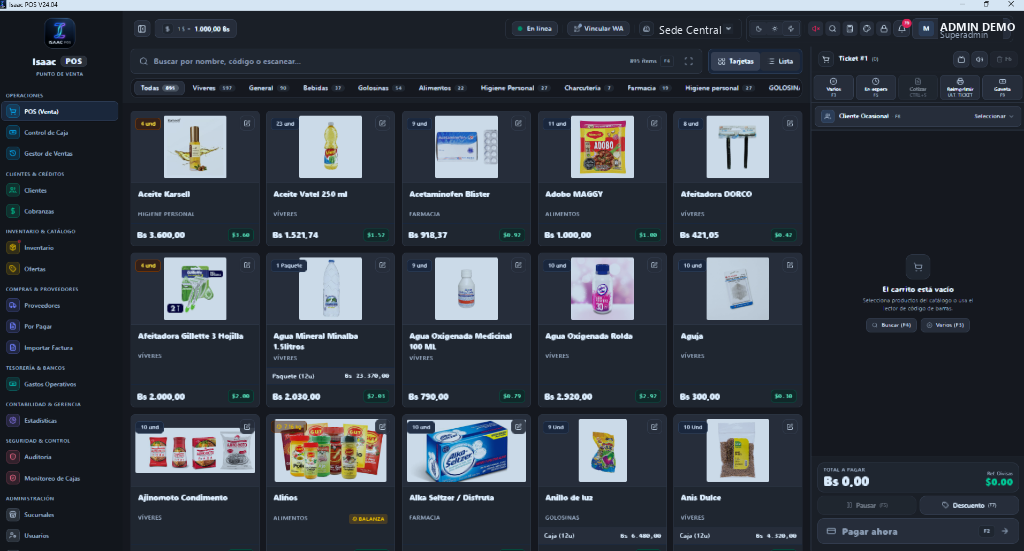Toggle the ticket sound speaker icon
1024x551 pixels.
(980, 59)
